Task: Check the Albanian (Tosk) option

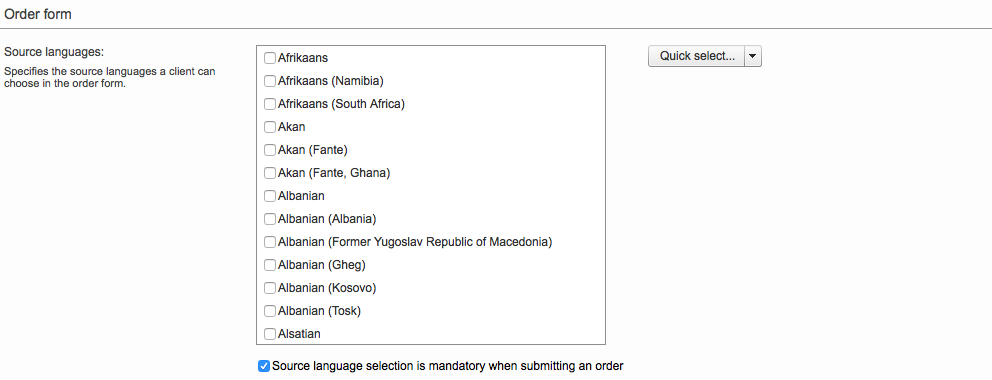Action: 270,310
